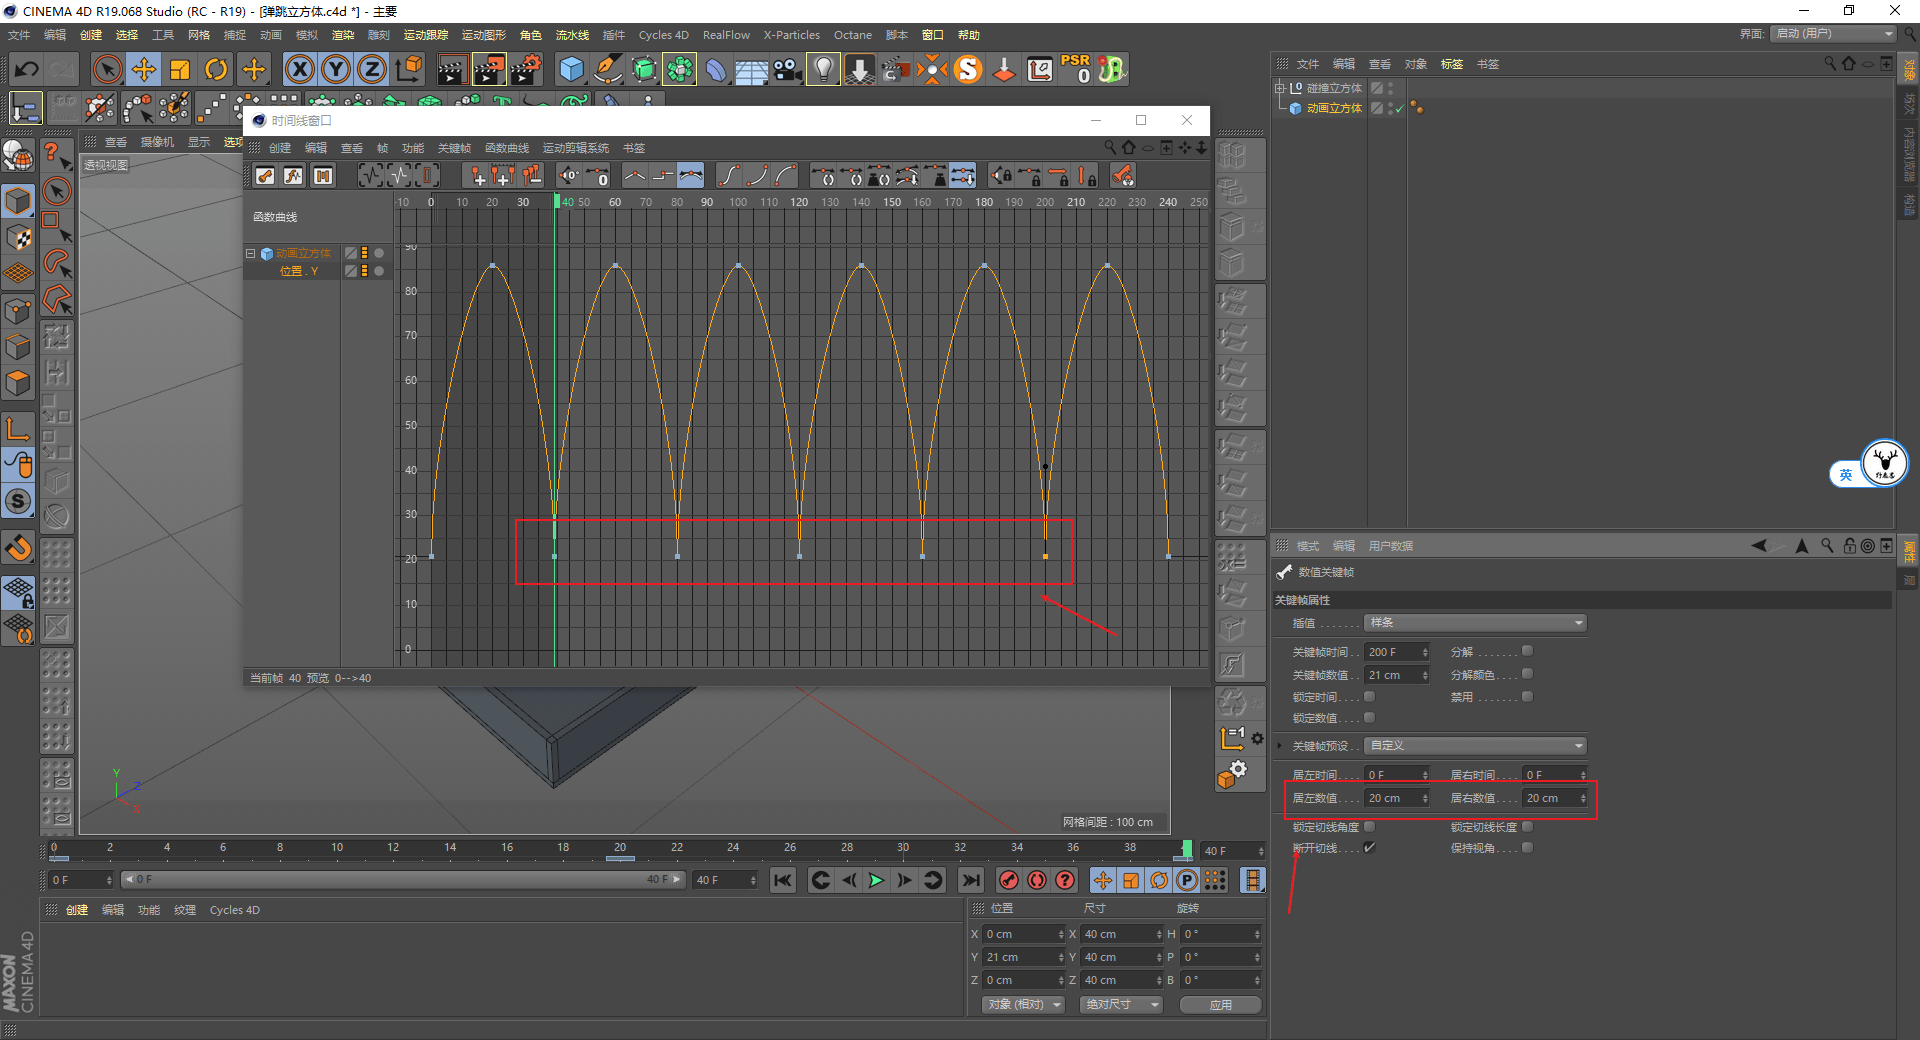Screen dimensions: 1920x1040
Task: Jump to animation start button
Action: pyautogui.click(x=783, y=880)
